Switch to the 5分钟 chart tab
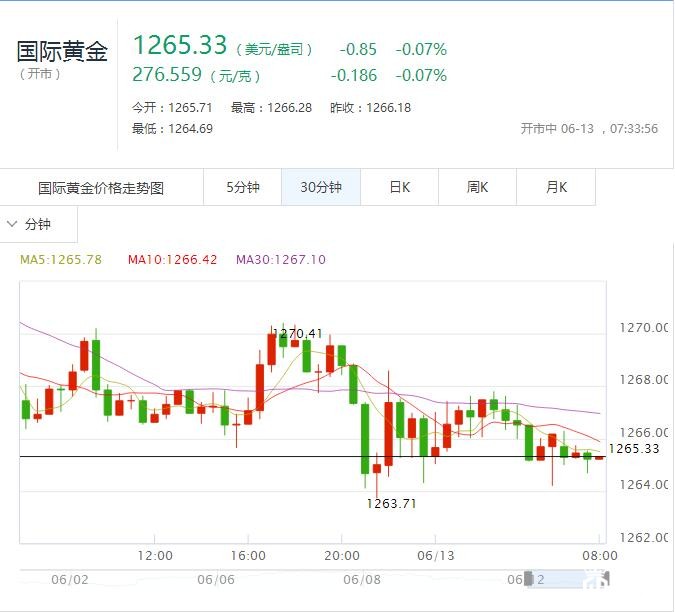Image resolution: width=675 pixels, height=612 pixels. [242, 187]
